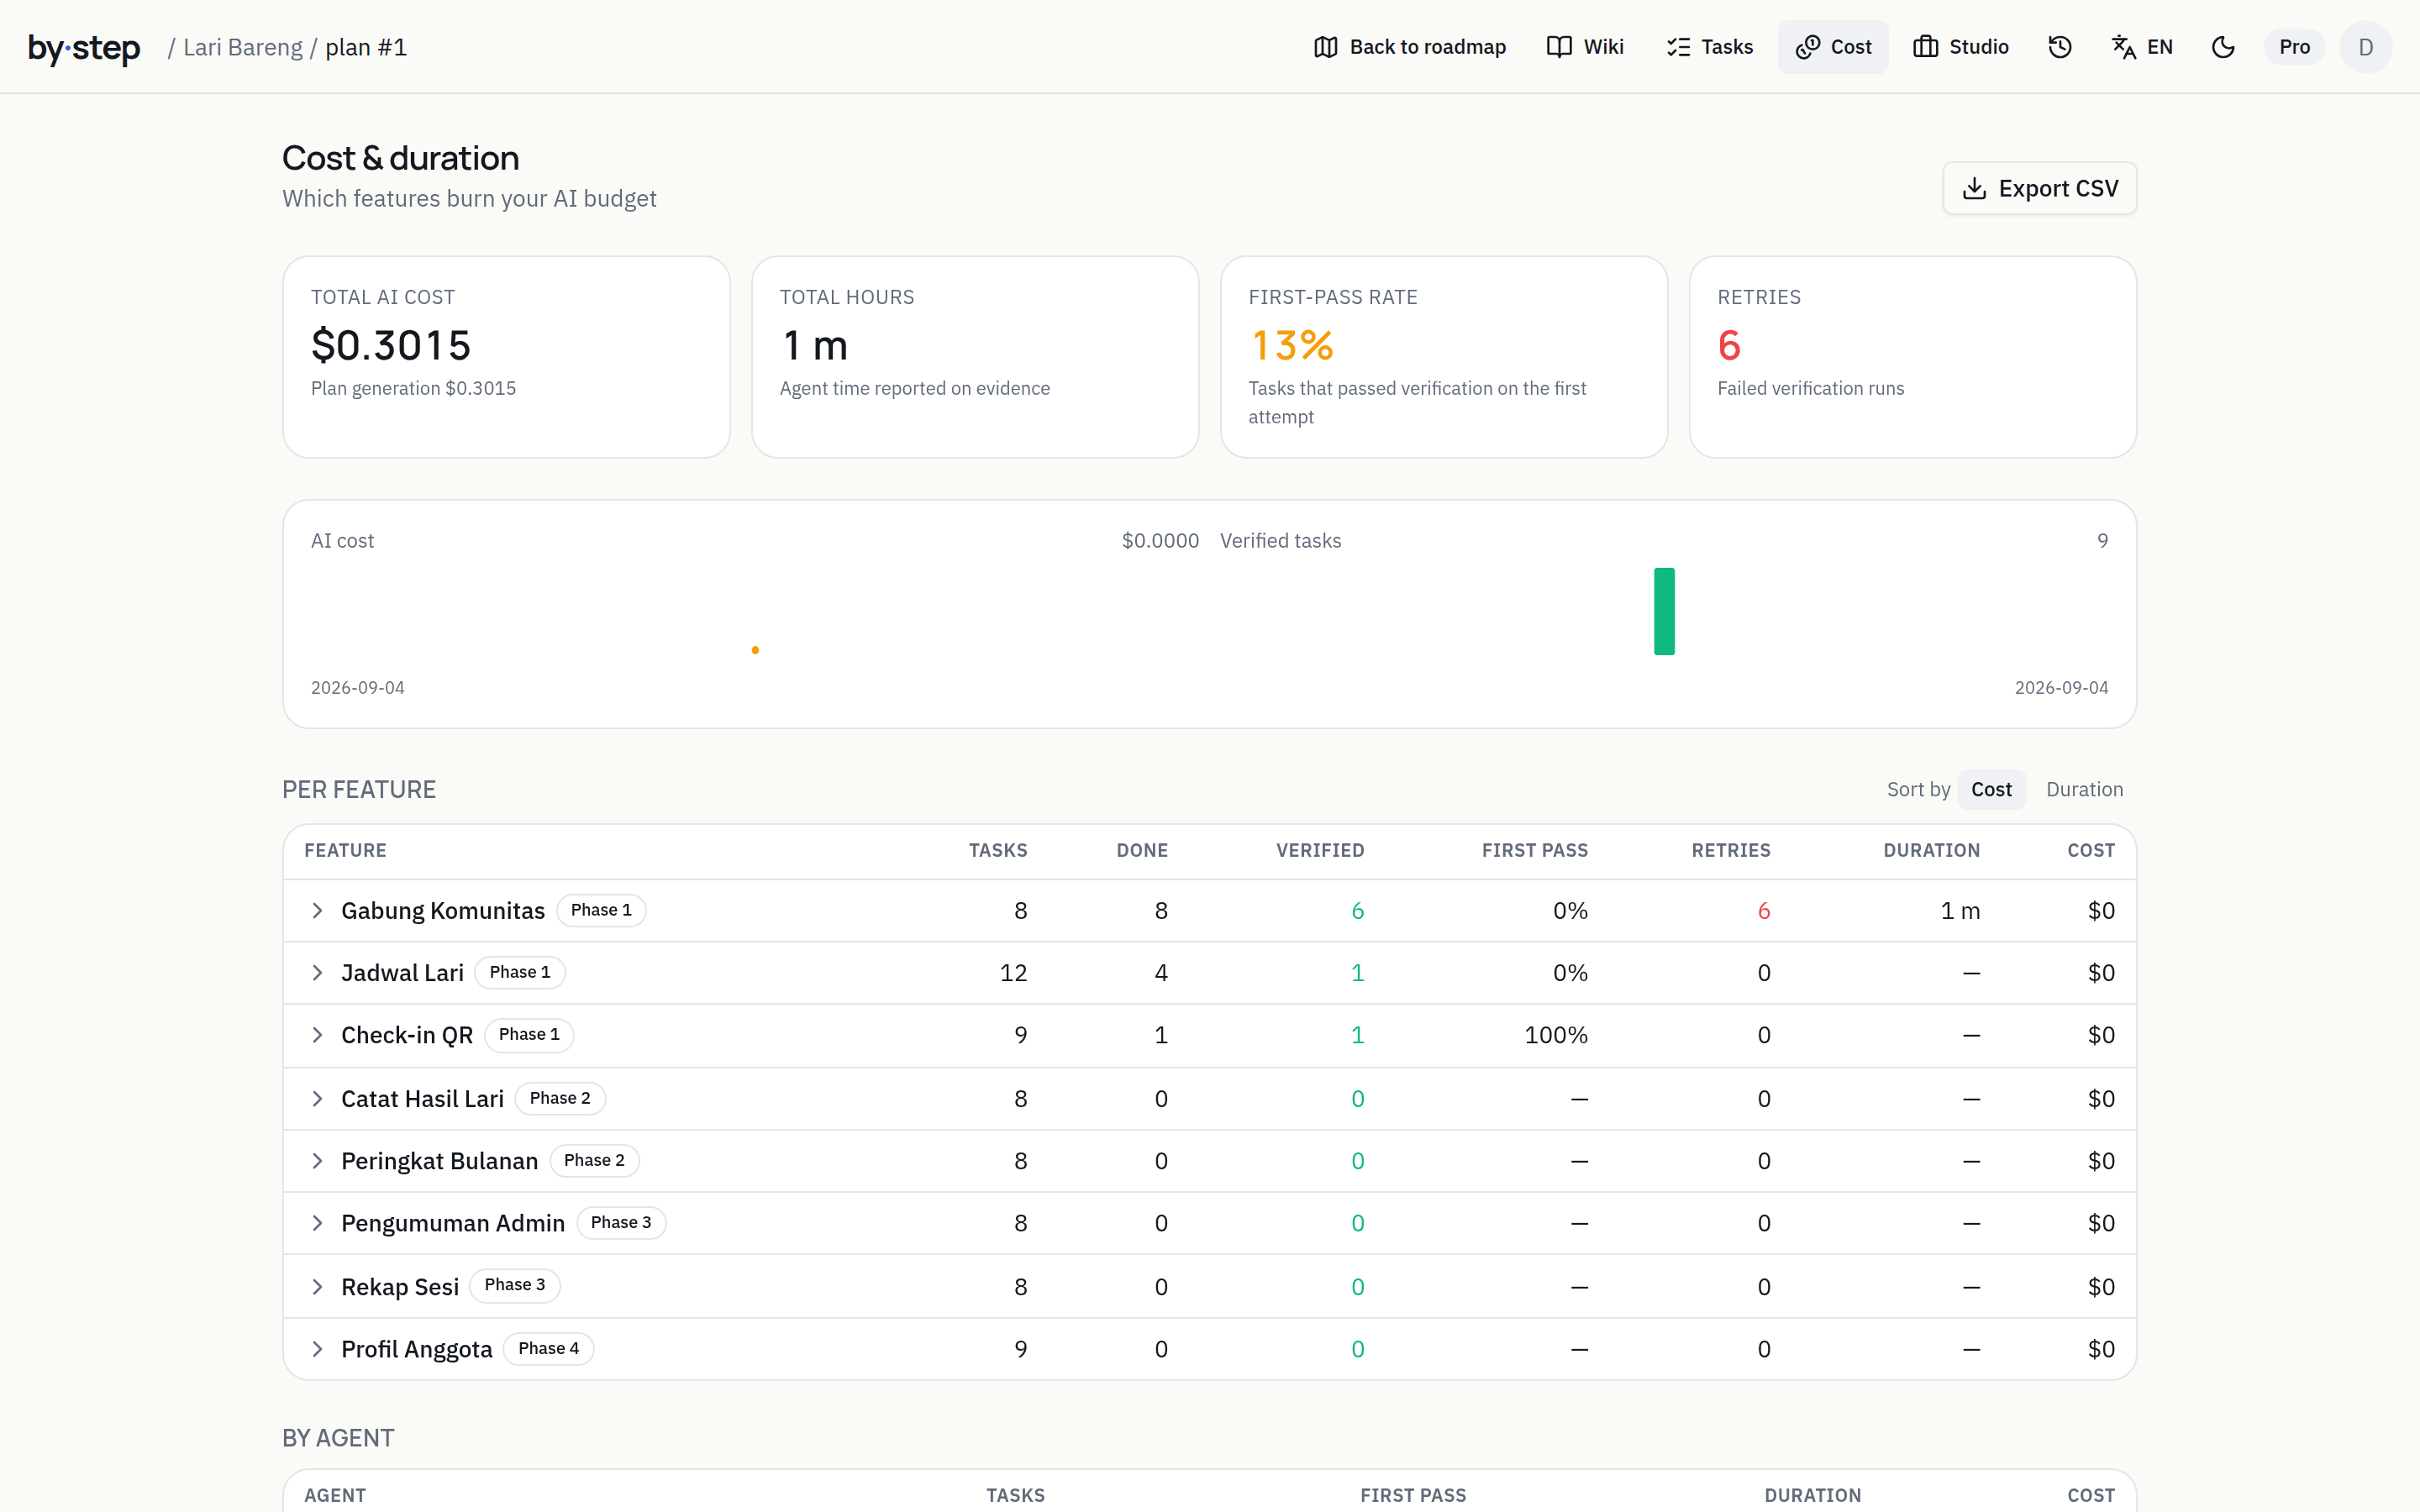Click the Total Hours value 1 m
The height and width of the screenshot is (1512, 2420).
click(x=814, y=345)
